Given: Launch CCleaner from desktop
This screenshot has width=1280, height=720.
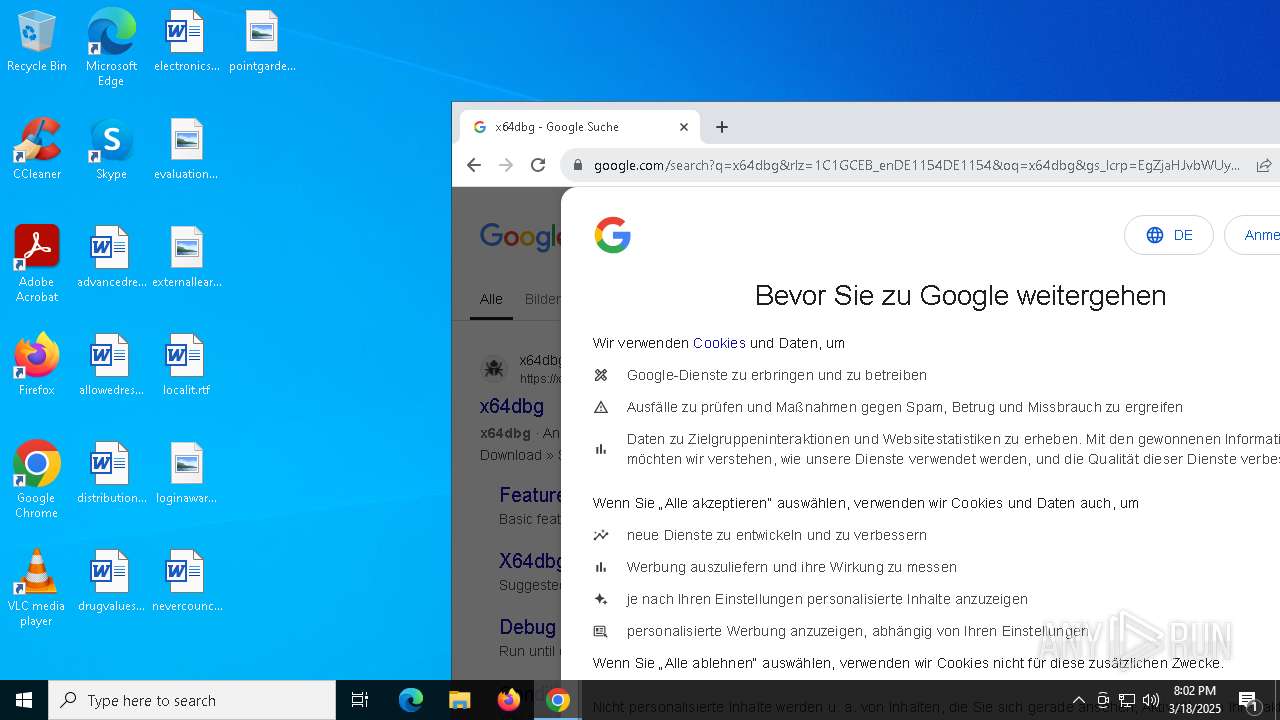Looking at the screenshot, I should pos(37,149).
